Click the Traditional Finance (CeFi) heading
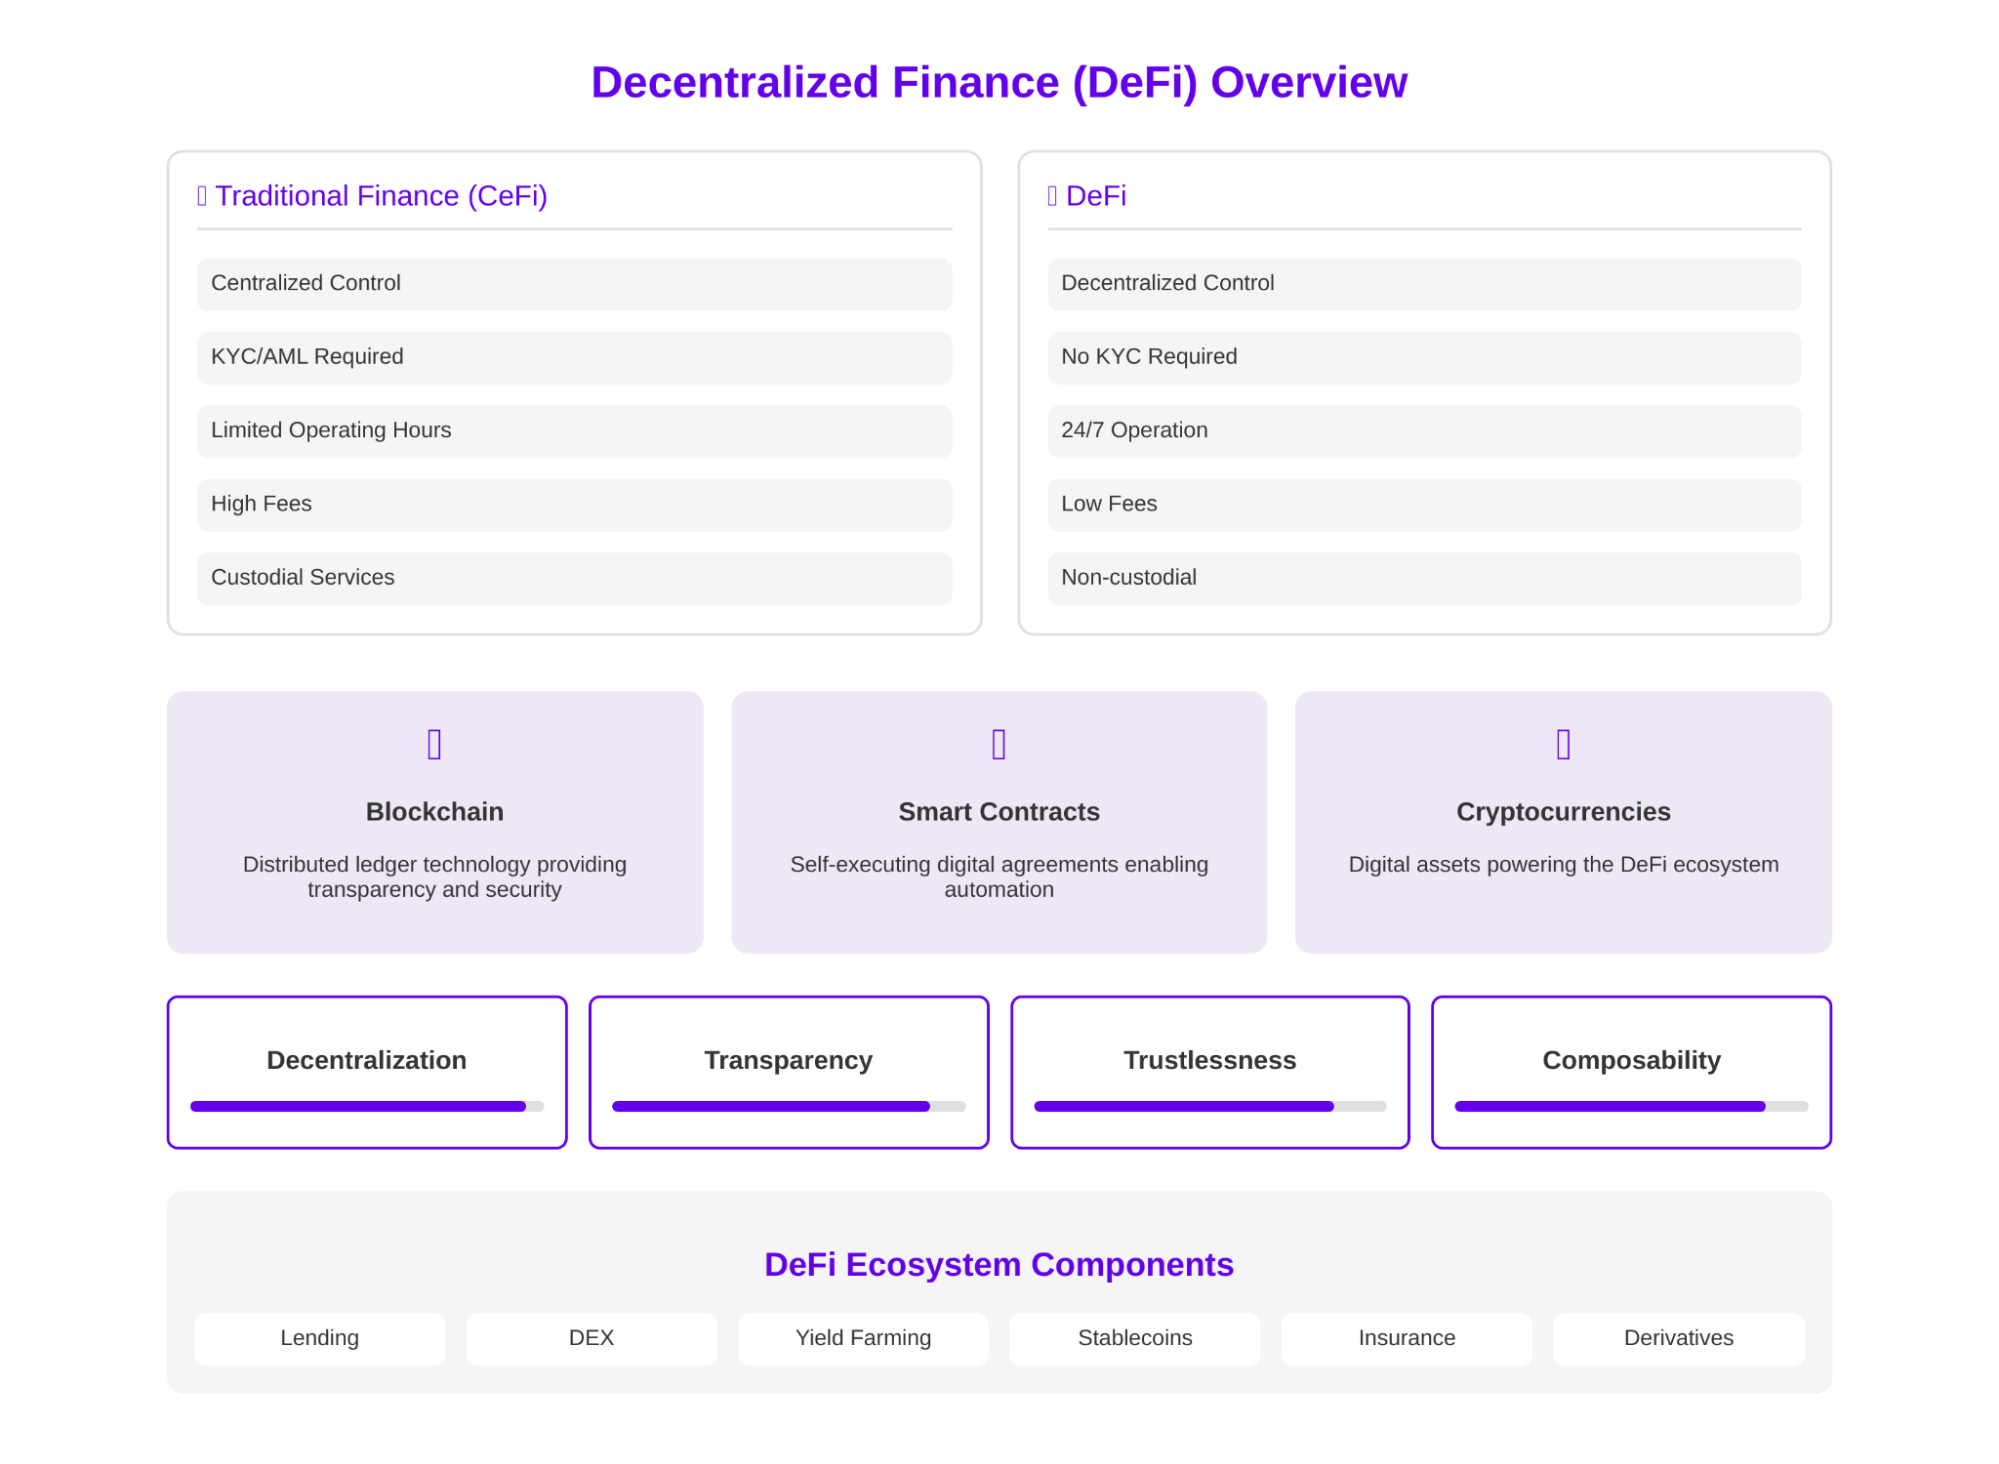1999x1464 pixels. [381, 196]
